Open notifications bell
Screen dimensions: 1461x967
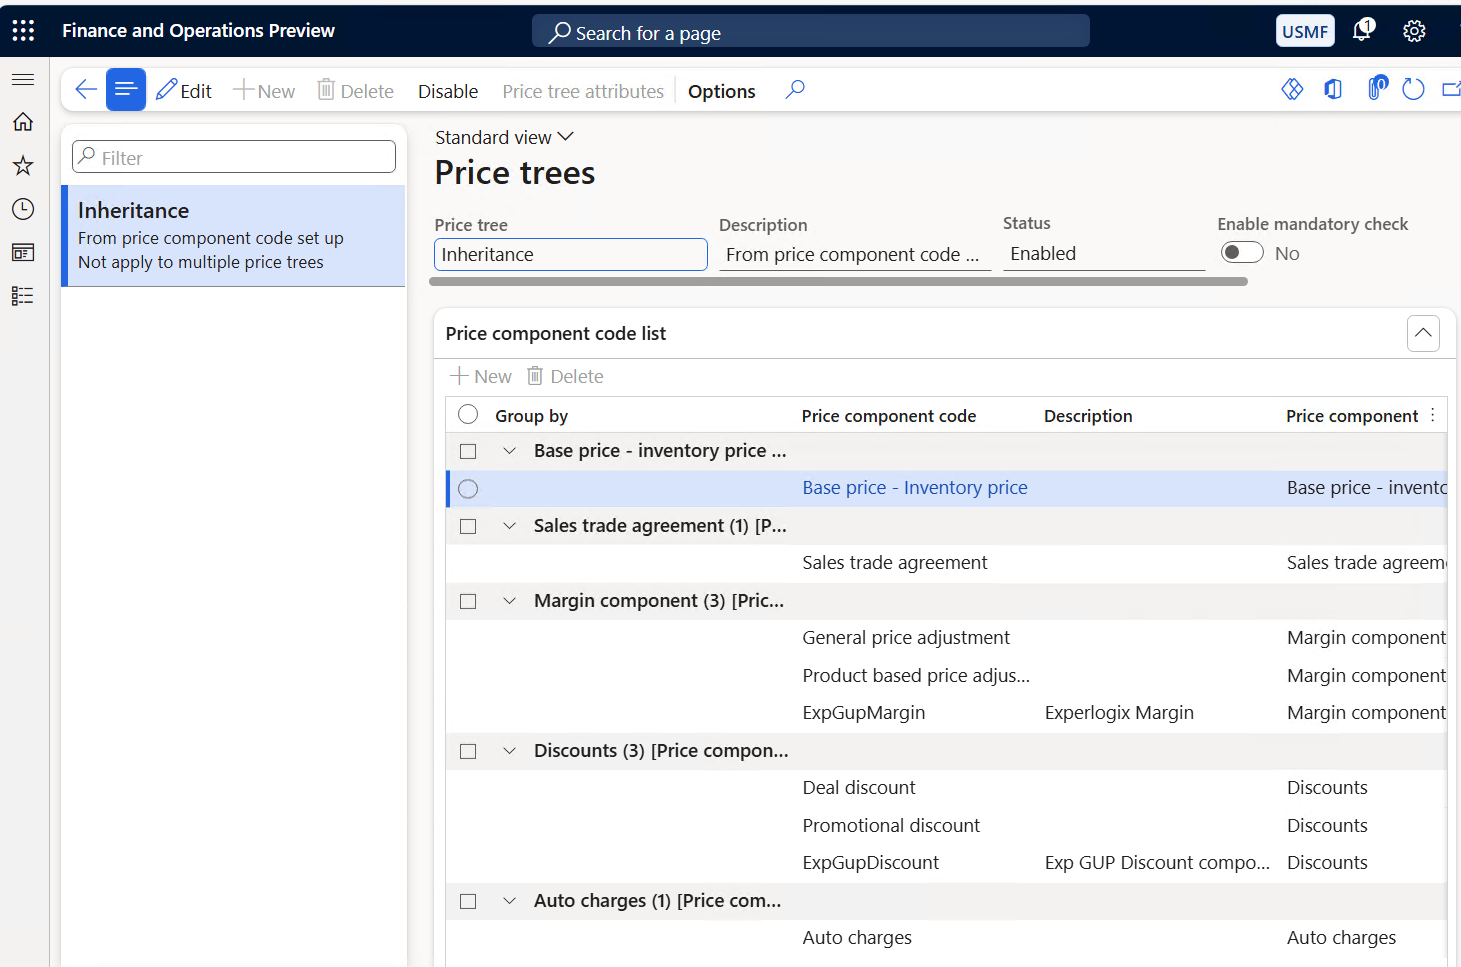point(1362,31)
